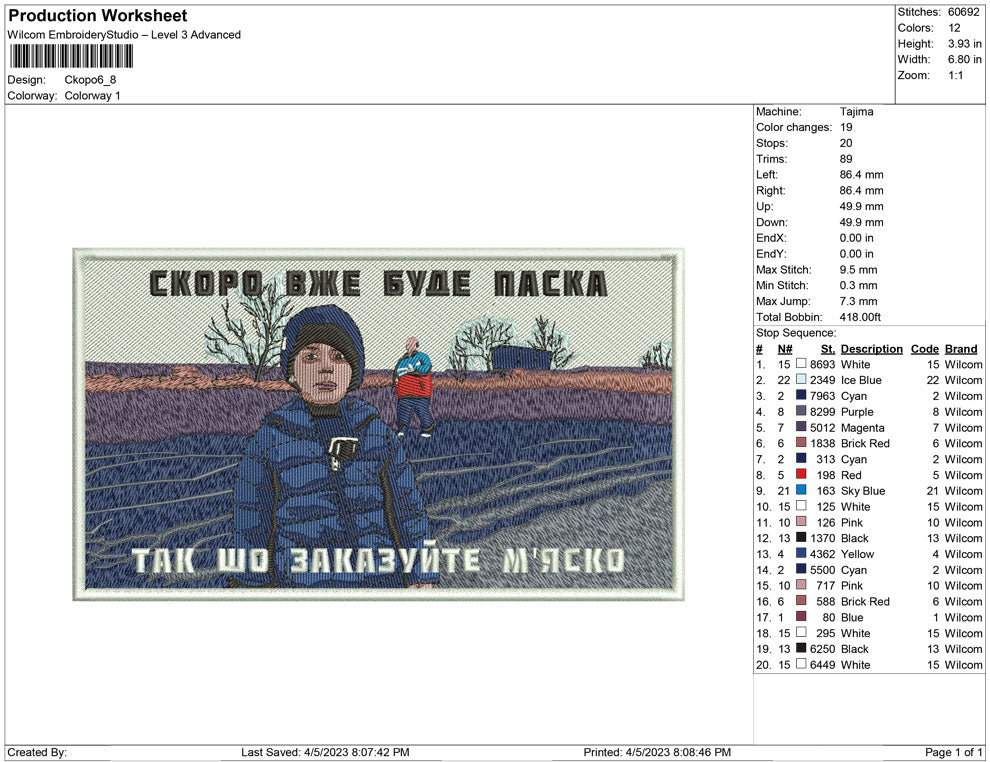
Task: Select the Black swatch with 6250 stitches
Action: [x=801, y=648]
